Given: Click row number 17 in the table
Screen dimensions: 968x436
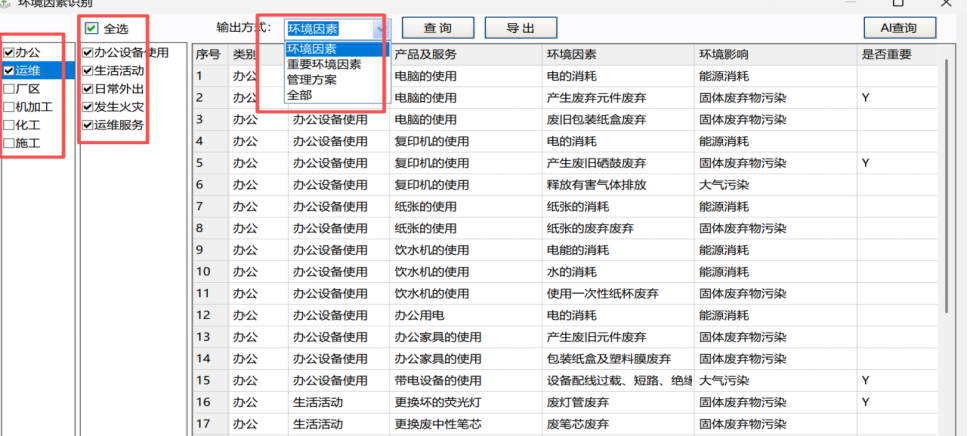Looking at the screenshot, I should 211,424.
